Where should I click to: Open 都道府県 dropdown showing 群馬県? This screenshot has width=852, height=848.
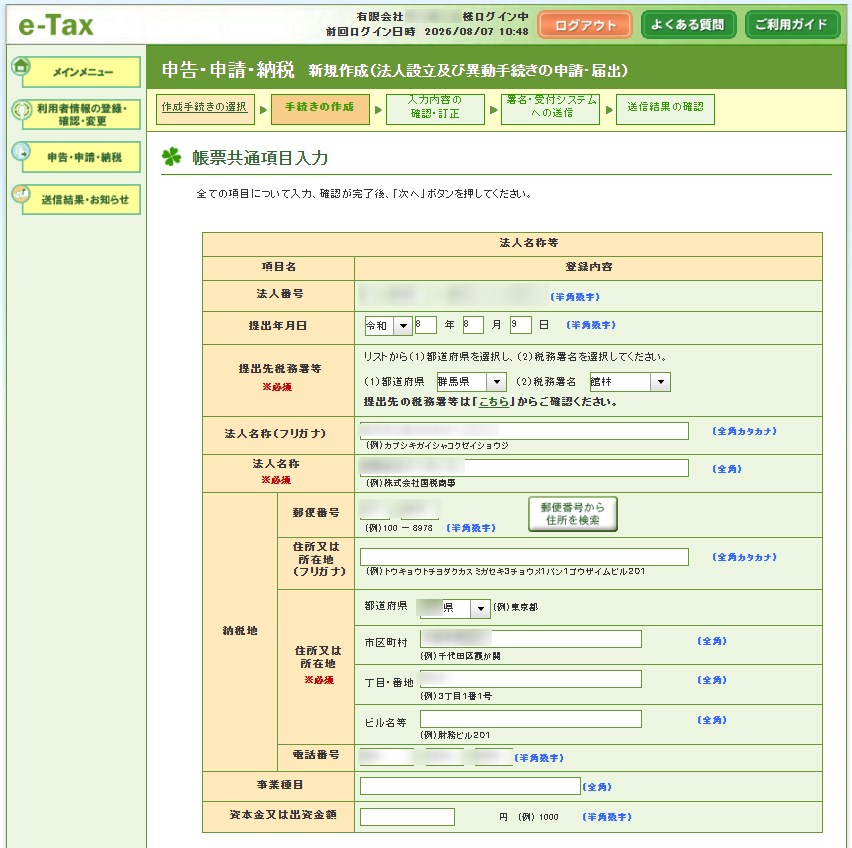471,382
